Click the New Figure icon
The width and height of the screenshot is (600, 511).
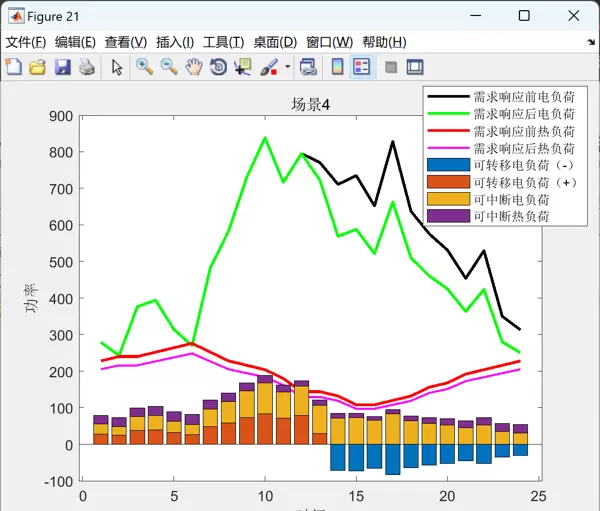(14, 67)
